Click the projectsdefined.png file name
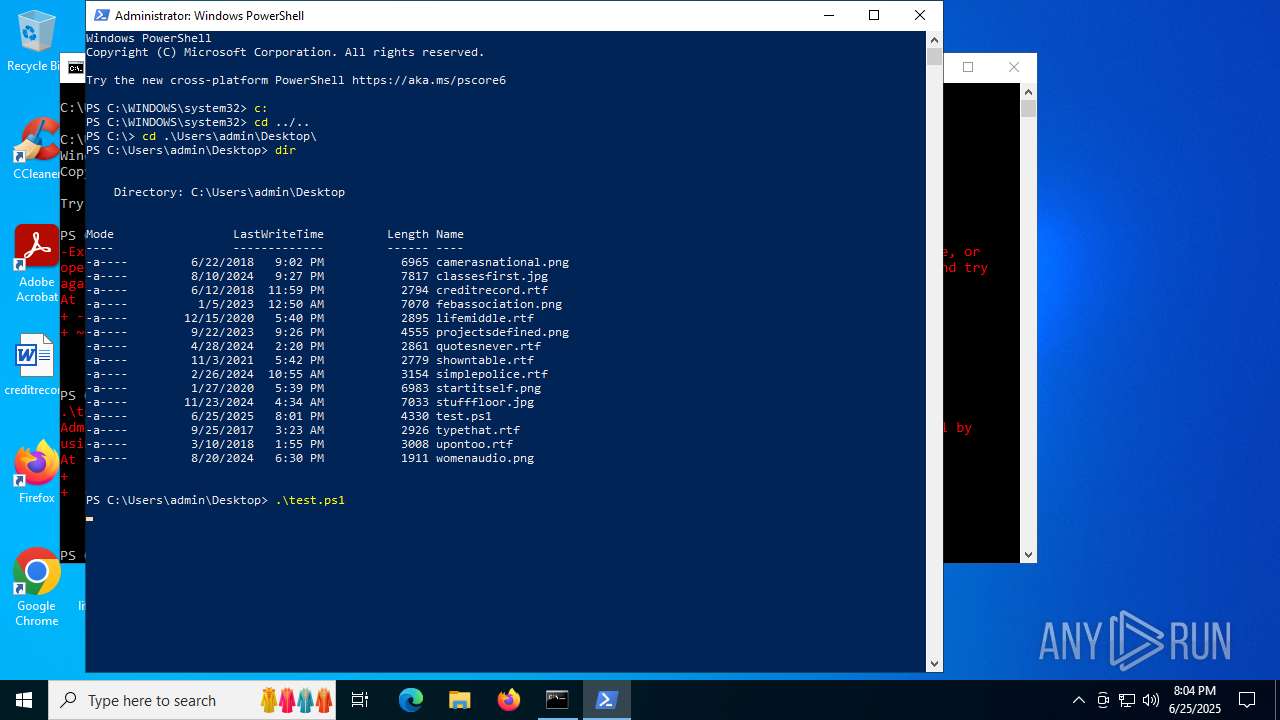1280x720 pixels. tap(502, 332)
